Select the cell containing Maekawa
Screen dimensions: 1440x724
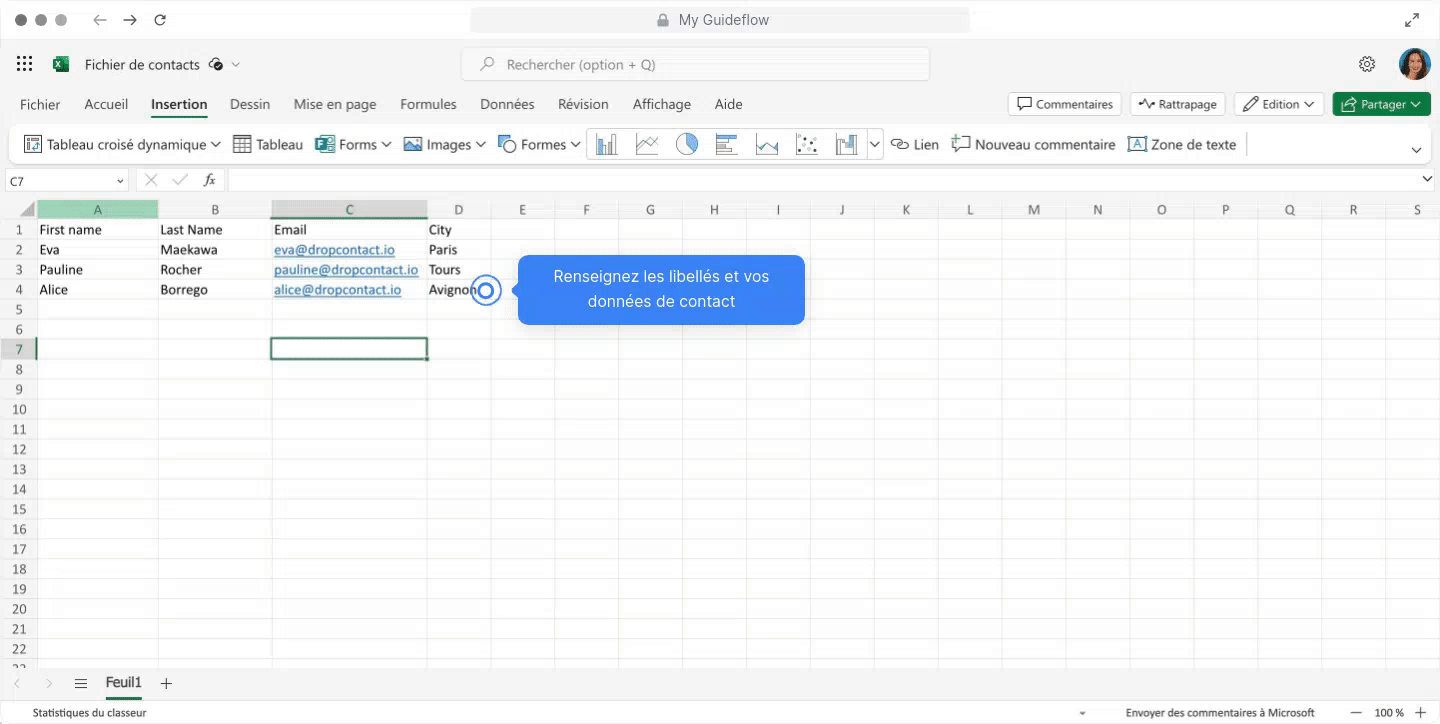(x=214, y=250)
